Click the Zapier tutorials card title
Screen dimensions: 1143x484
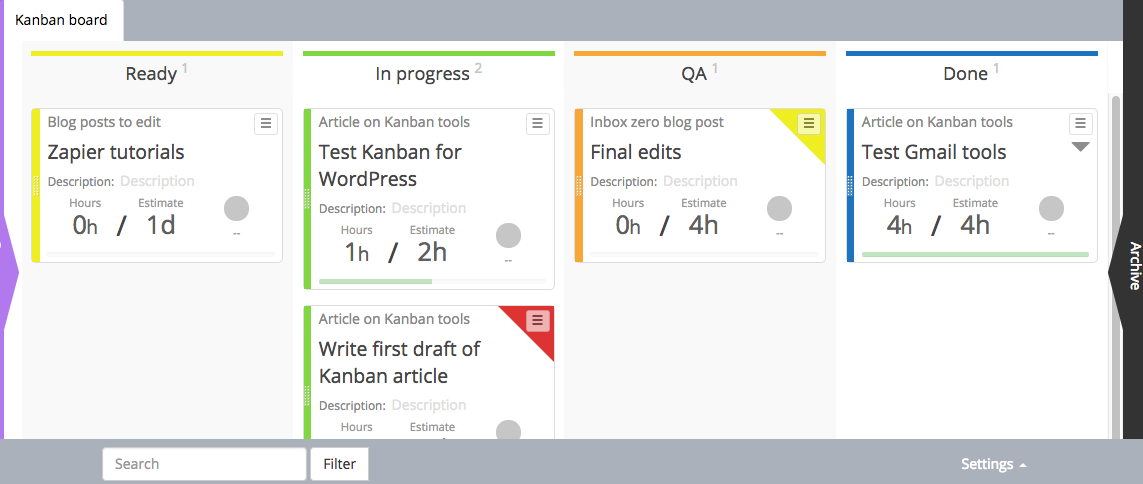coord(116,152)
